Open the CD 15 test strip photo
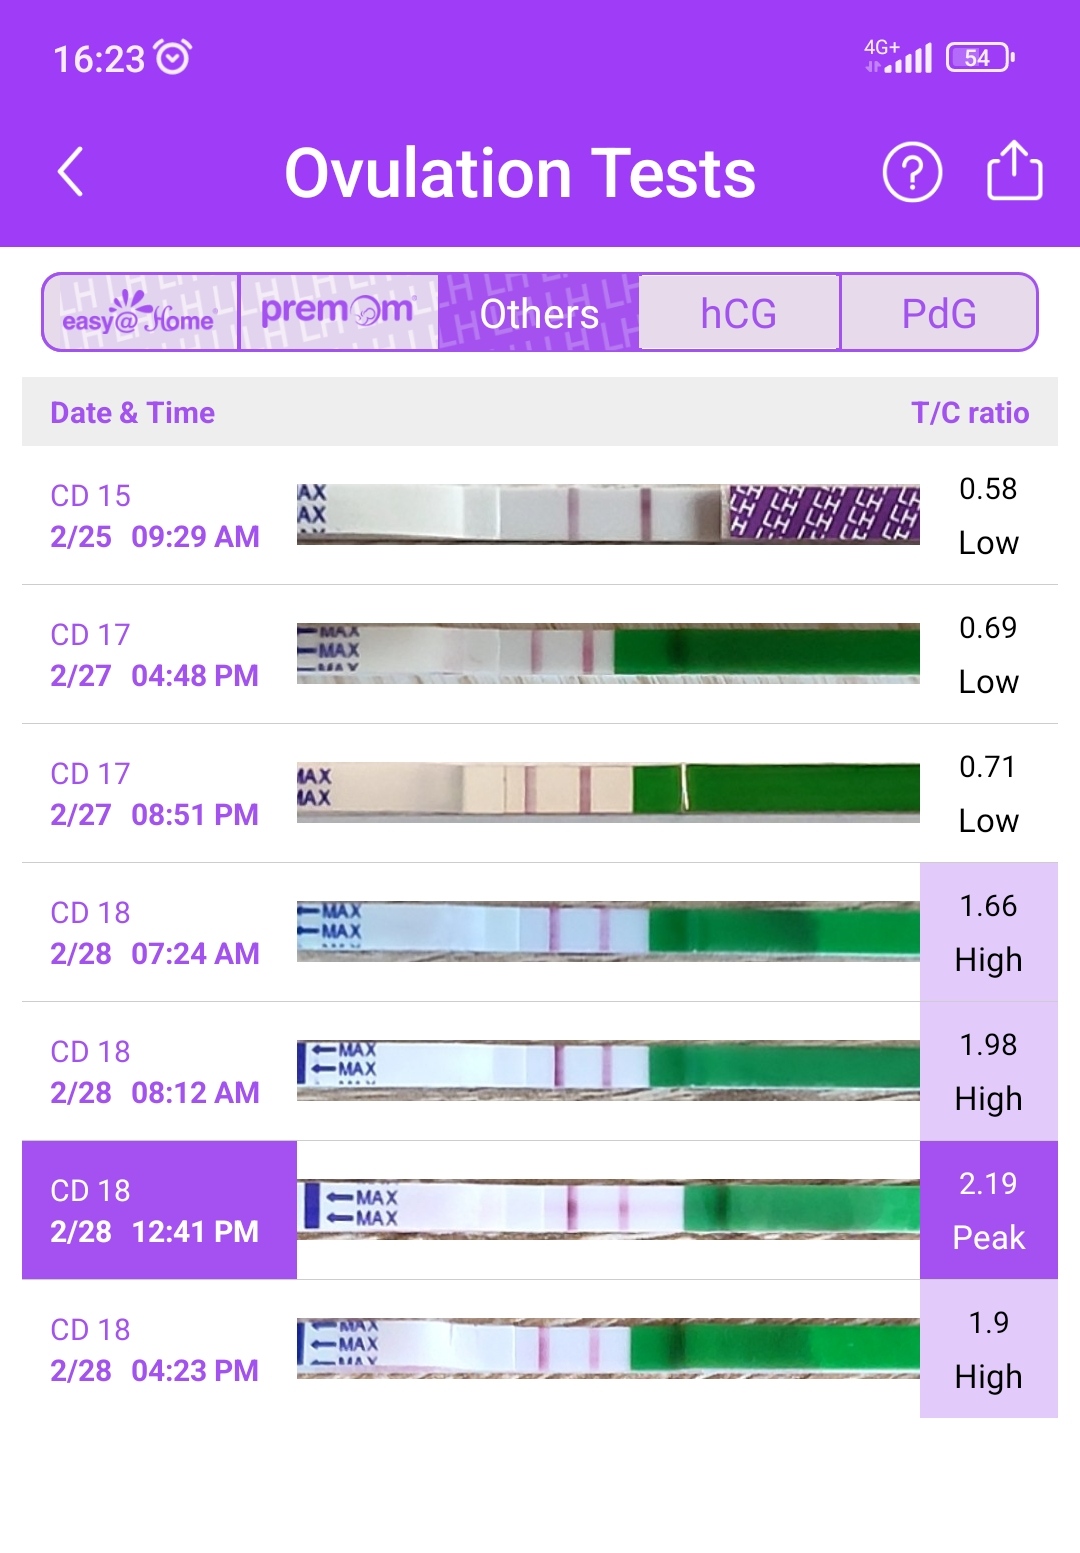This screenshot has height=1553, width=1080. [x=607, y=514]
